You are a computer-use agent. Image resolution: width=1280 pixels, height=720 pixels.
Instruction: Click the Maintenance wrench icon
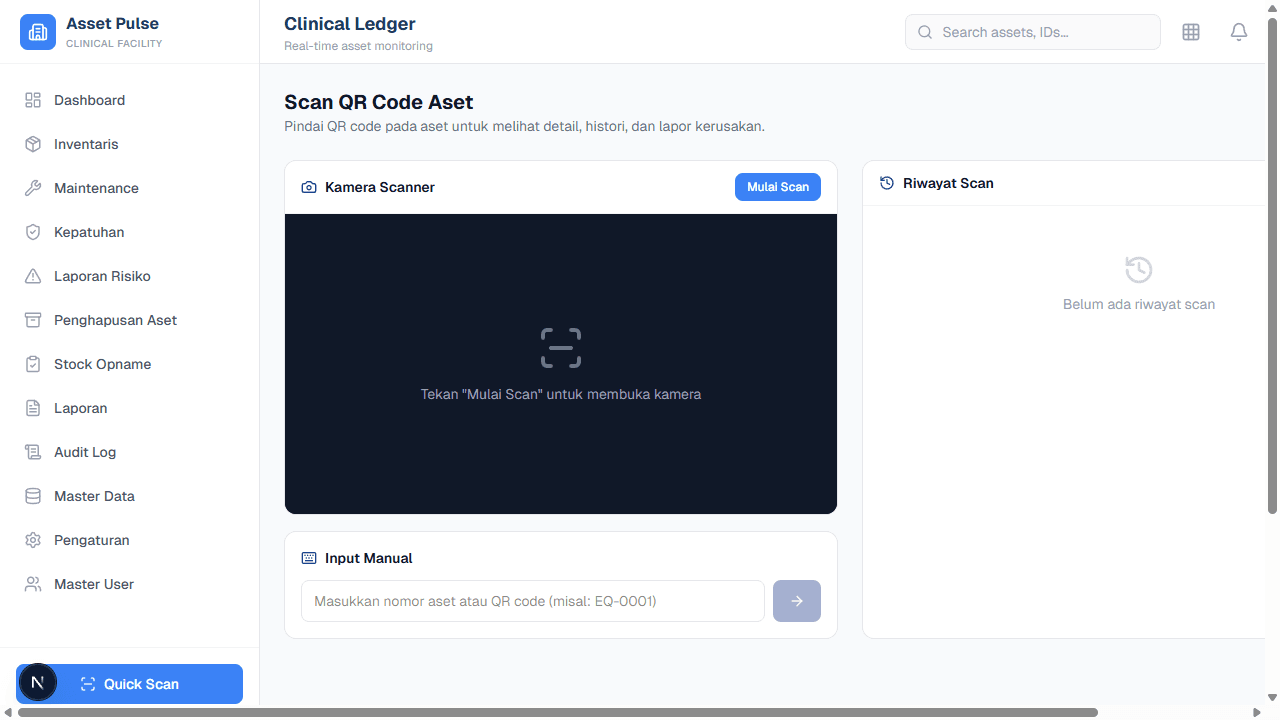pos(33,188)
